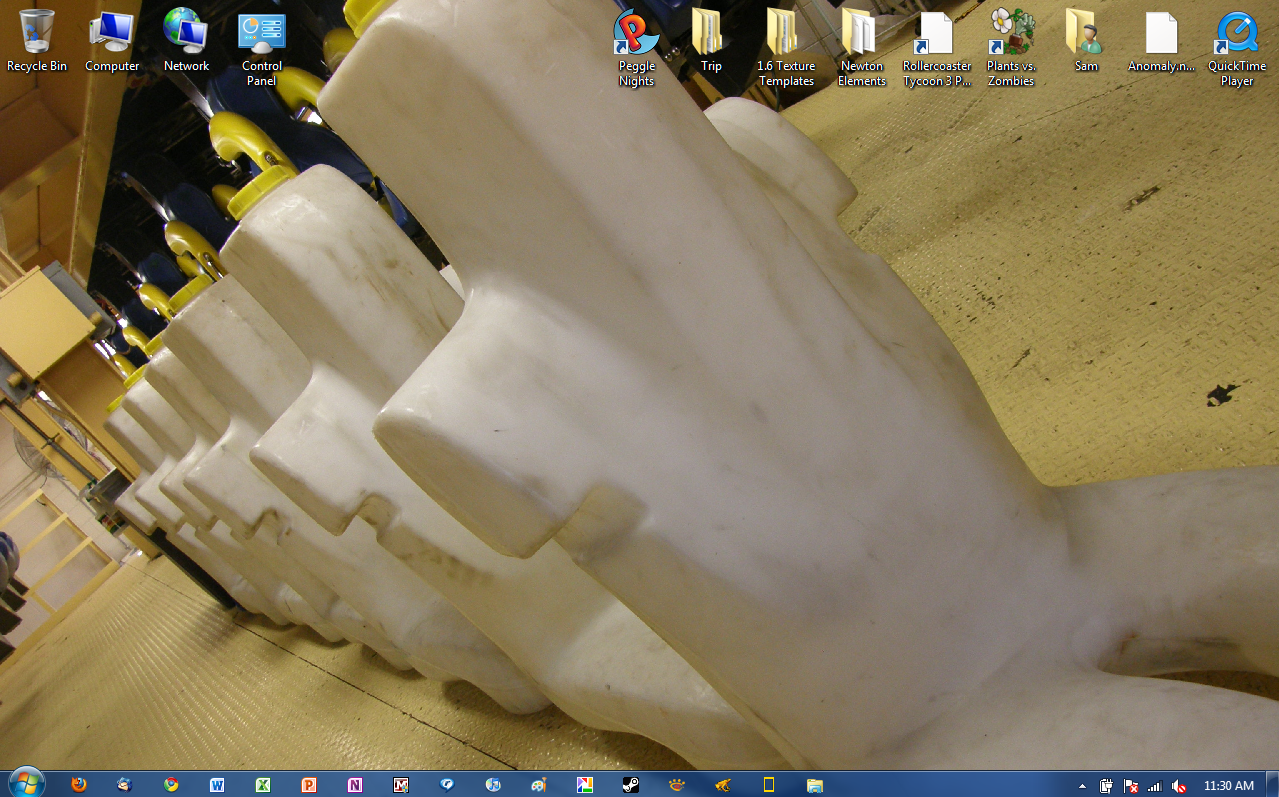Launch Microsoft Excel from the taskbar
Image resolution: width=1279 pixels, height=797 pixels.
pos(263,785)
